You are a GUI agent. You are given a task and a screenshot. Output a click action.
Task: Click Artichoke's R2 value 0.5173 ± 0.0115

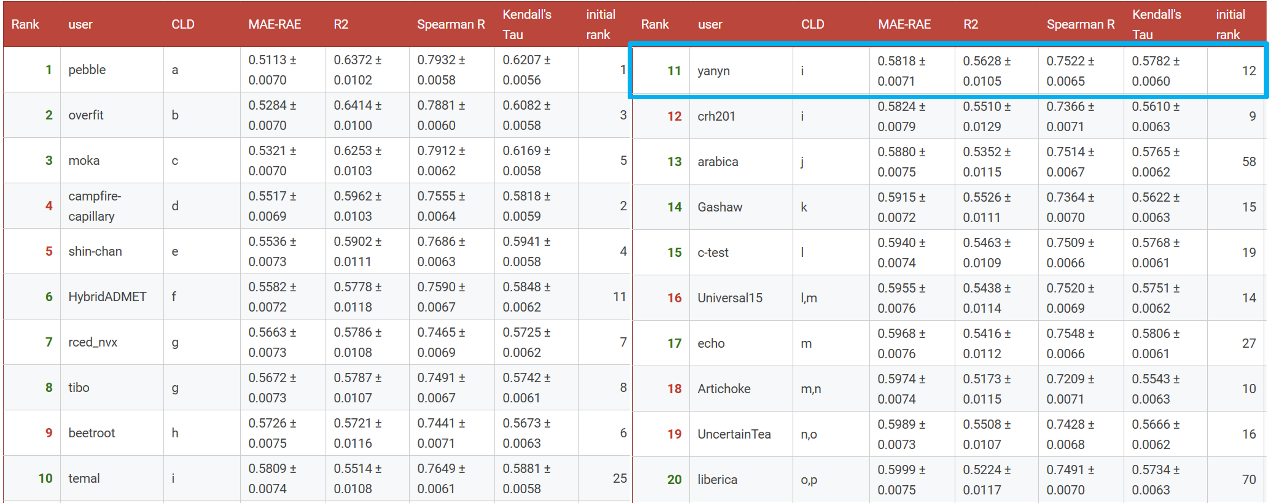[988, 388]
